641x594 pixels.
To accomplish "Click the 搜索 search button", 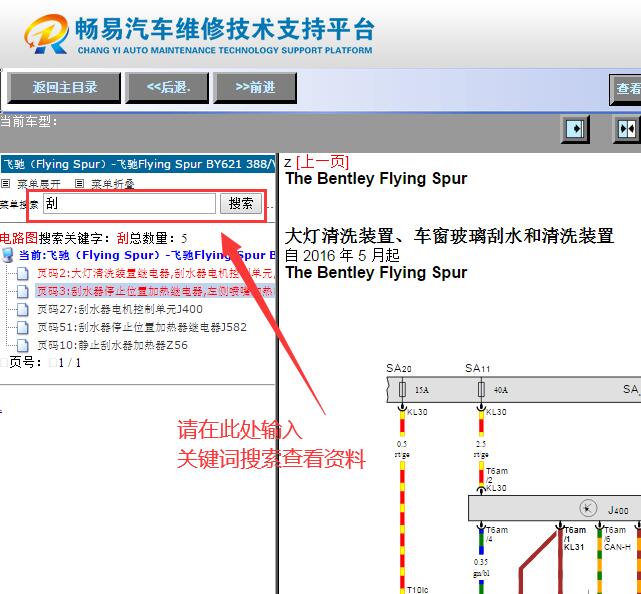I will [x=241, y=203].
